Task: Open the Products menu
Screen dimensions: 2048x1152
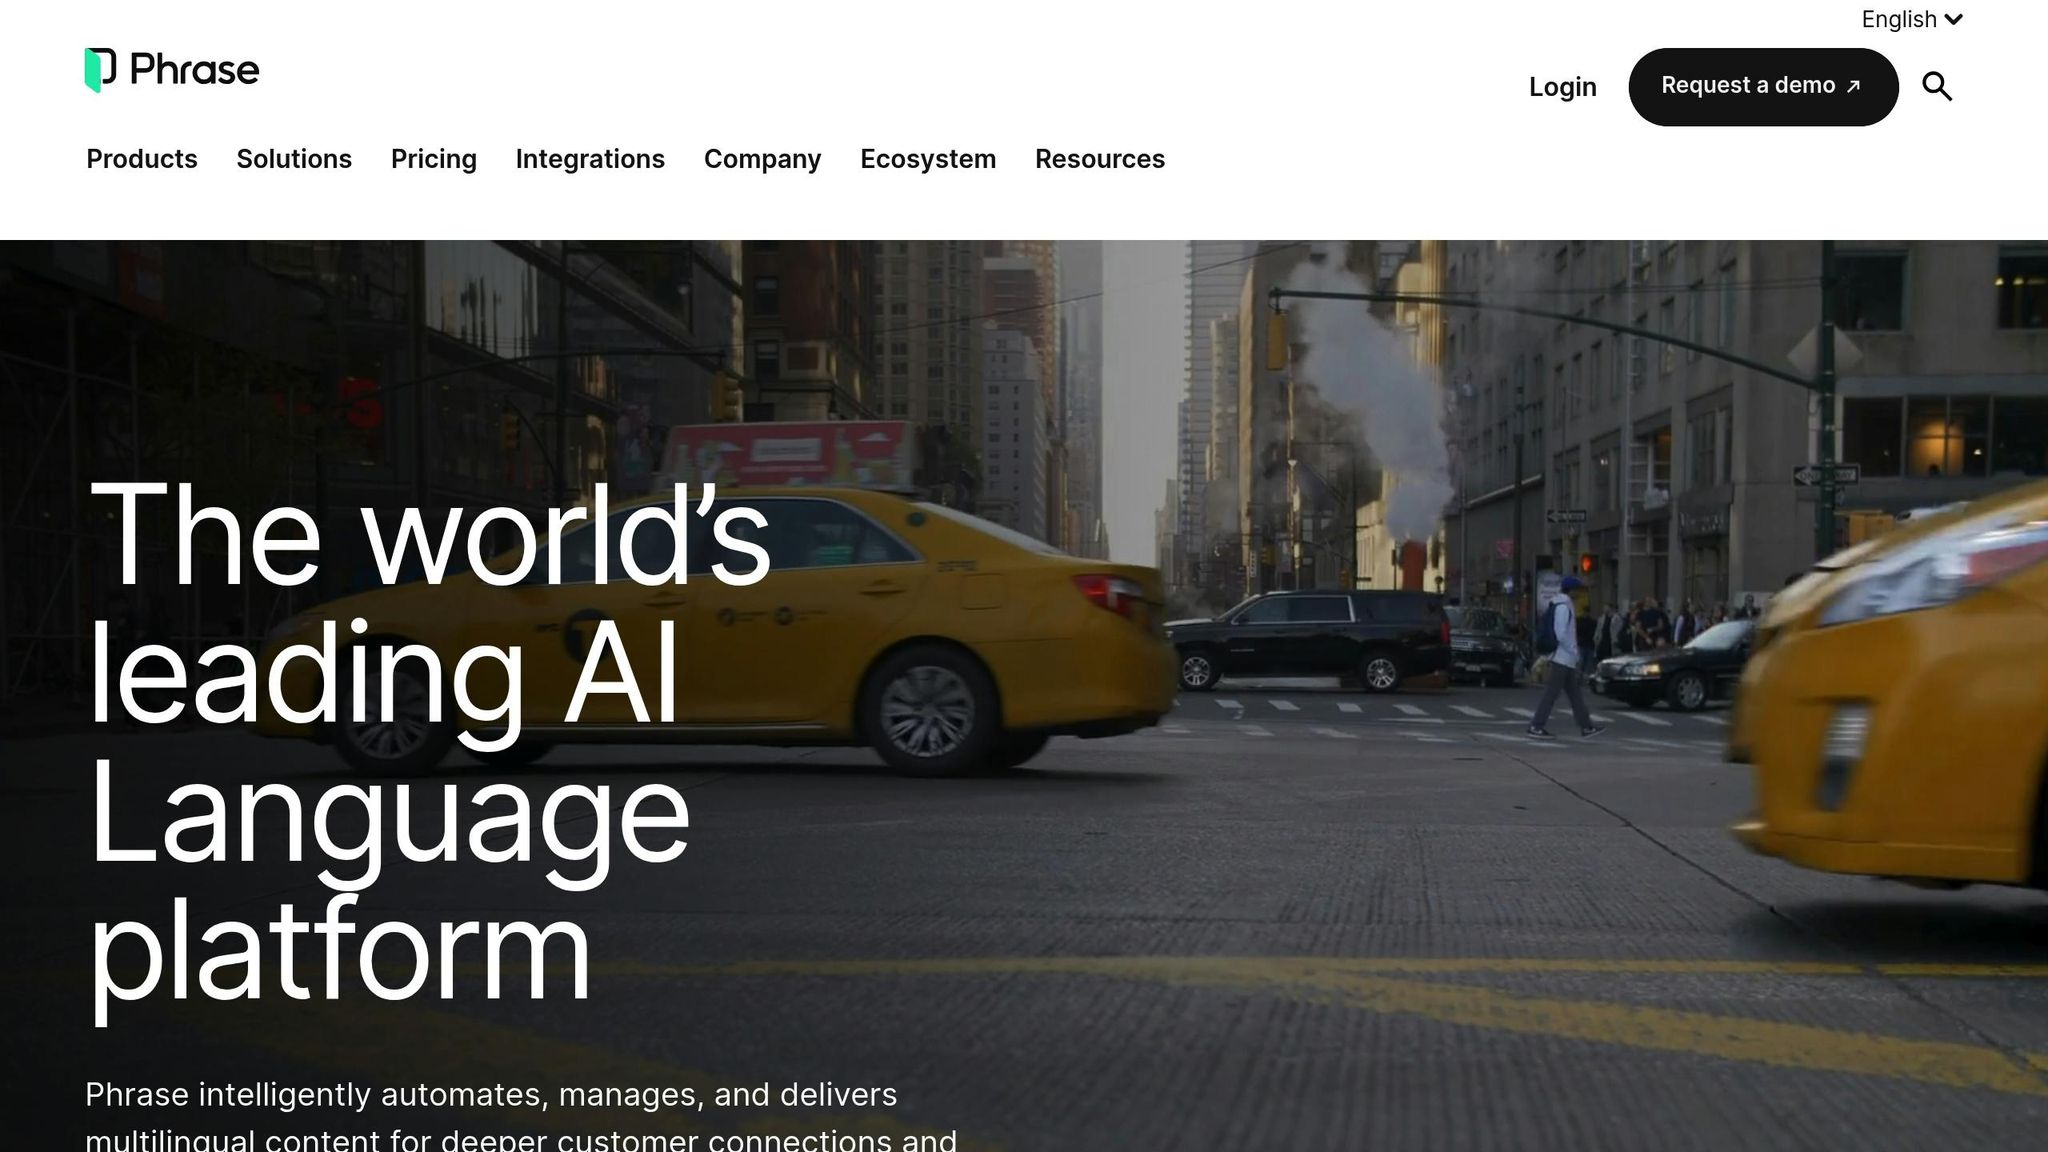Action: 142,159
